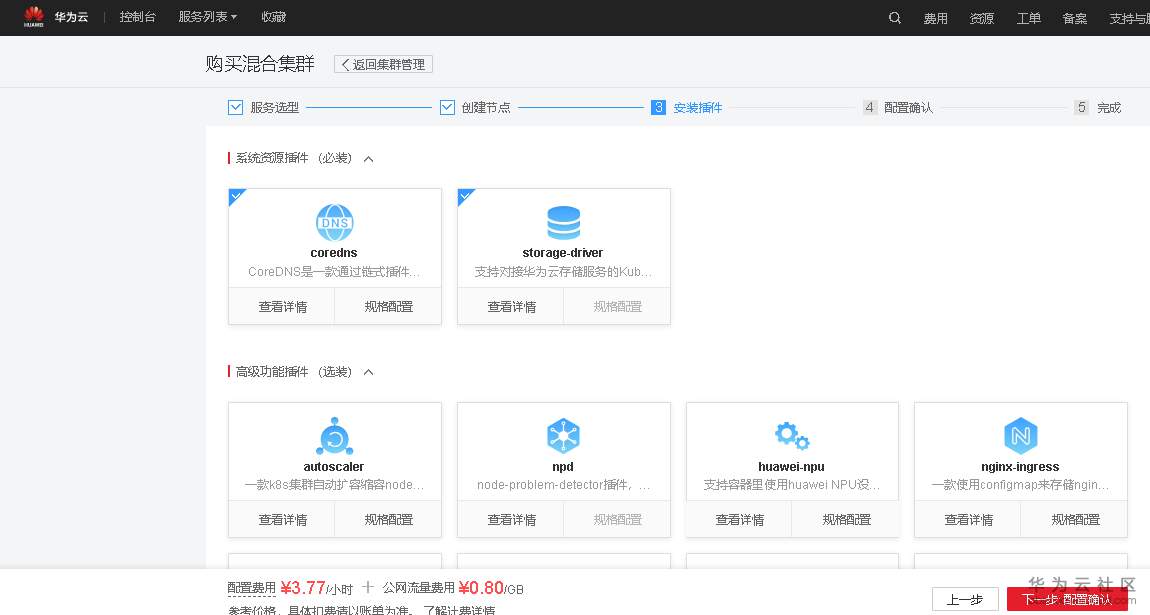The image size is (1150, 615).
Task: Open the 资源 menu
Action: click(981, 18)
